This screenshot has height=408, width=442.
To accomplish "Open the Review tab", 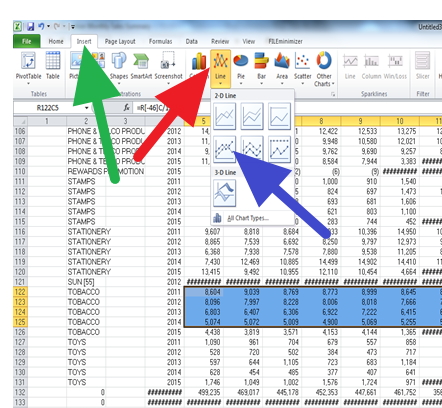I will click(x=220, y=41).
